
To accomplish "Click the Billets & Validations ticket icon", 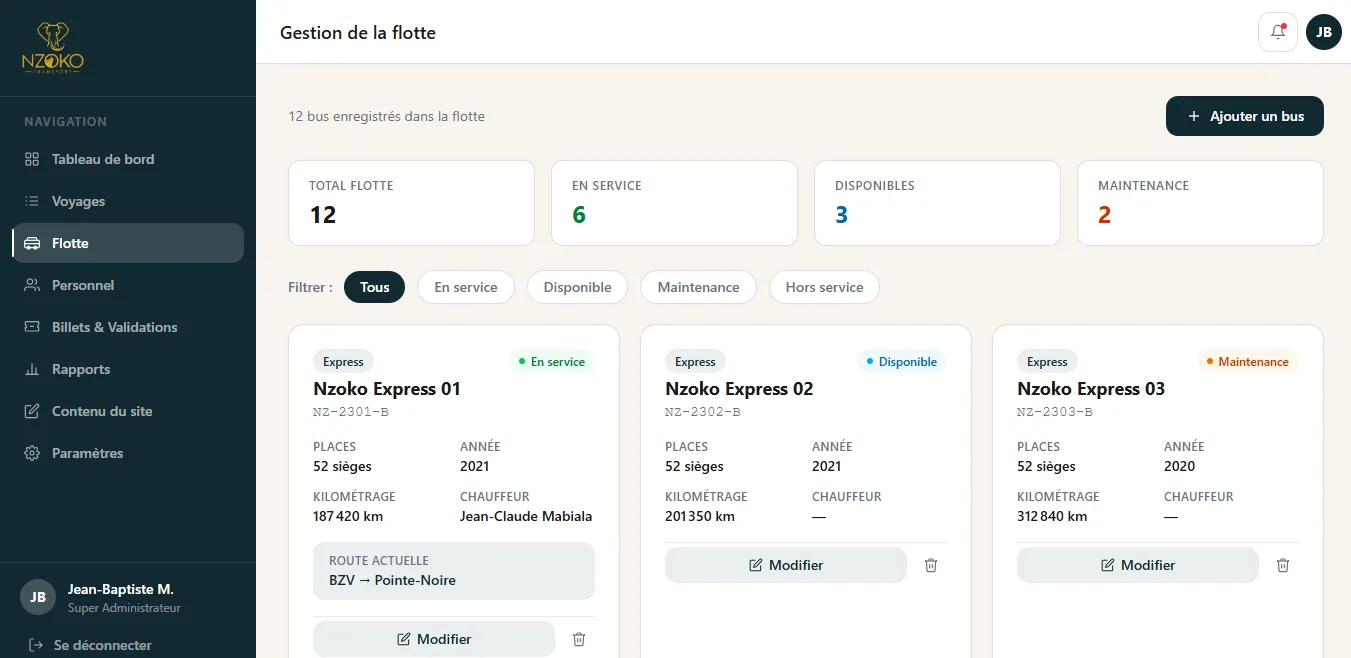I will (32, 327).
